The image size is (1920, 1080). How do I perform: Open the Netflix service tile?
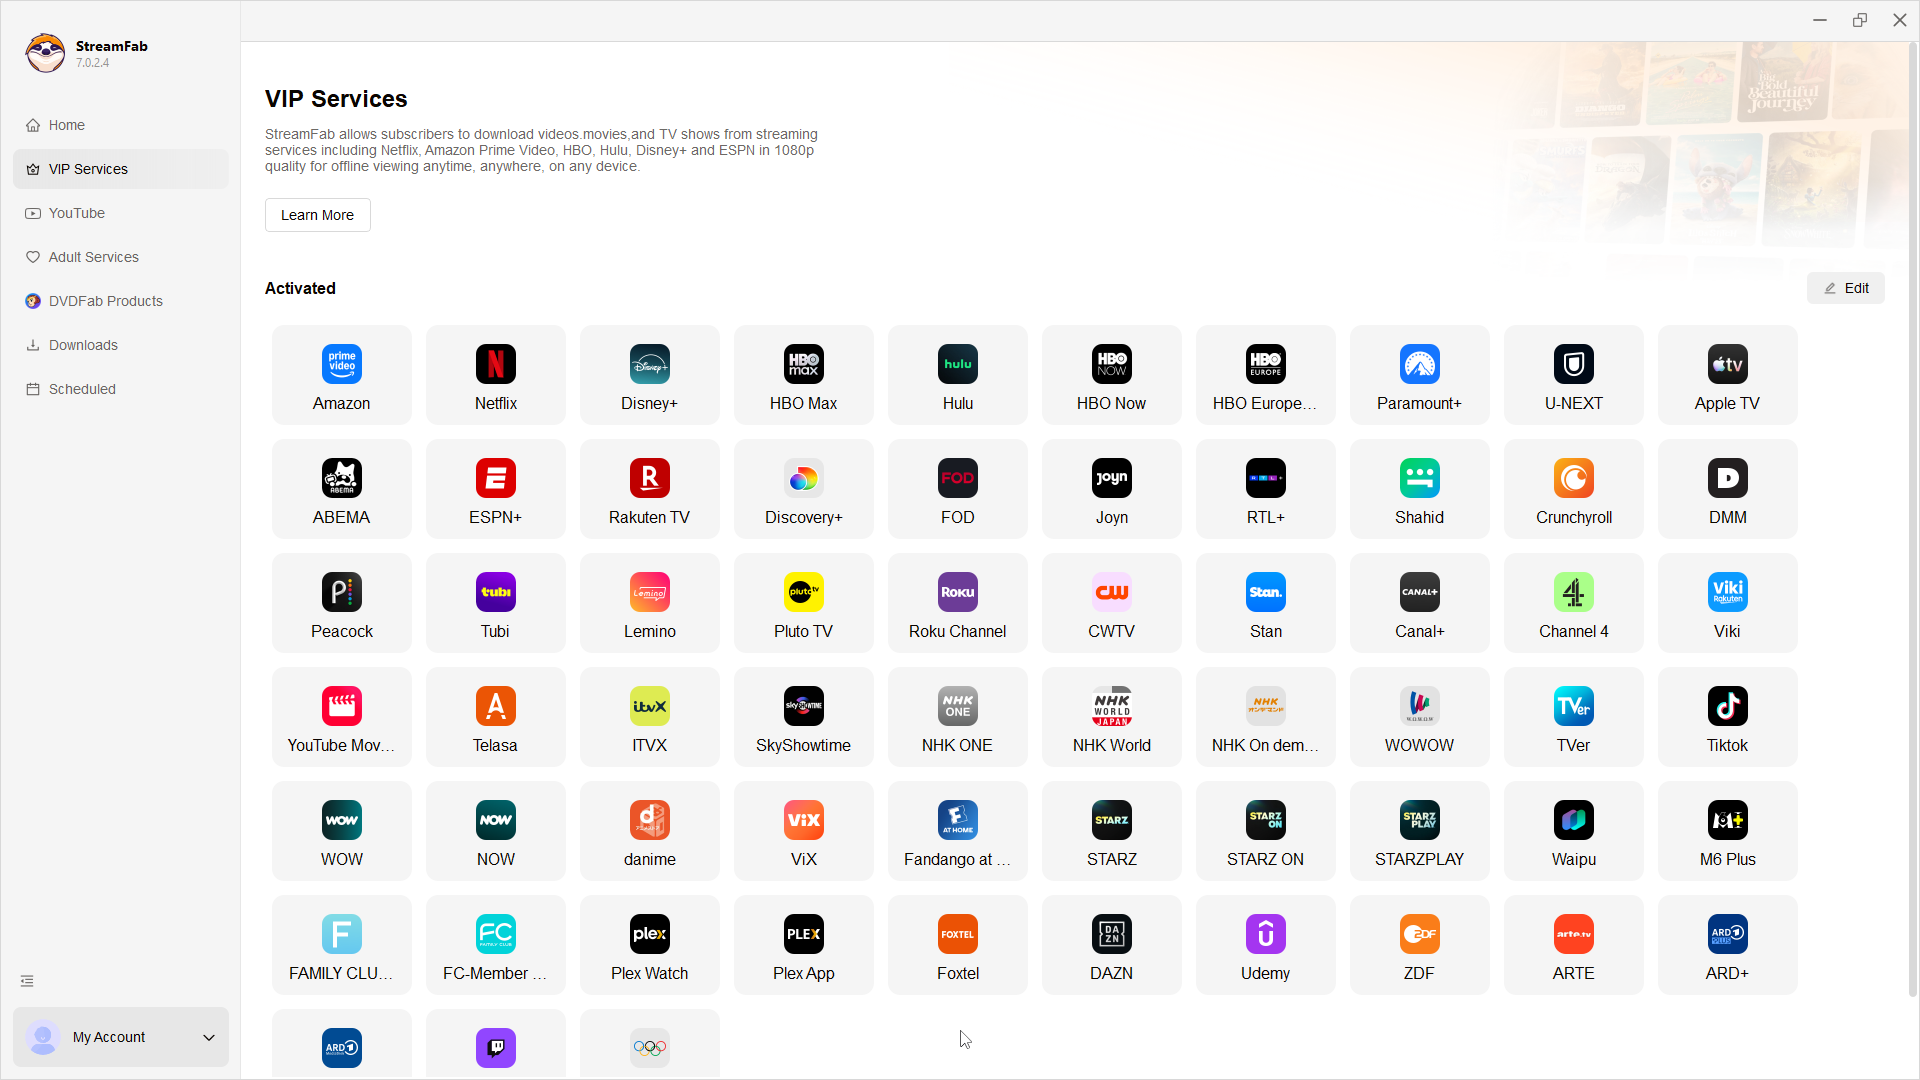(x=496, y=375)
